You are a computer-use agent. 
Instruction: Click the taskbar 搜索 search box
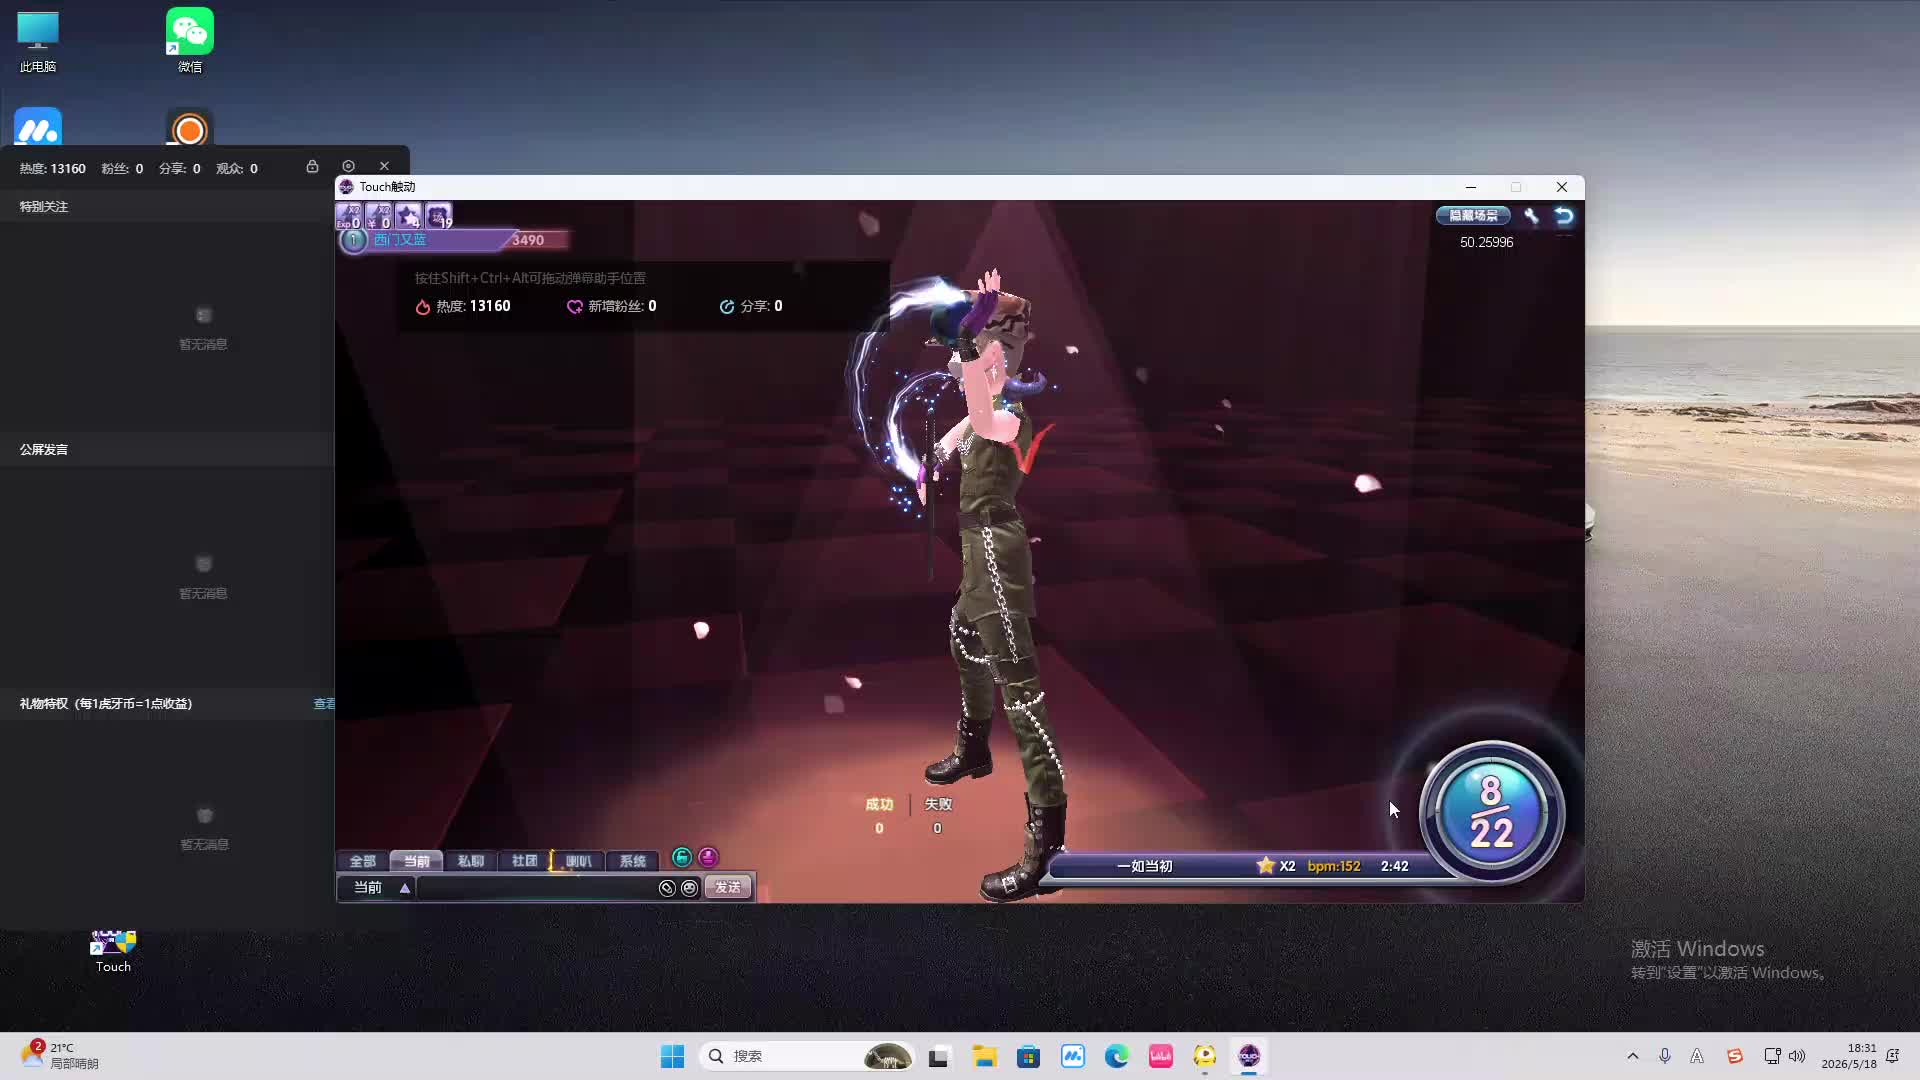(x=806, y=1056)
